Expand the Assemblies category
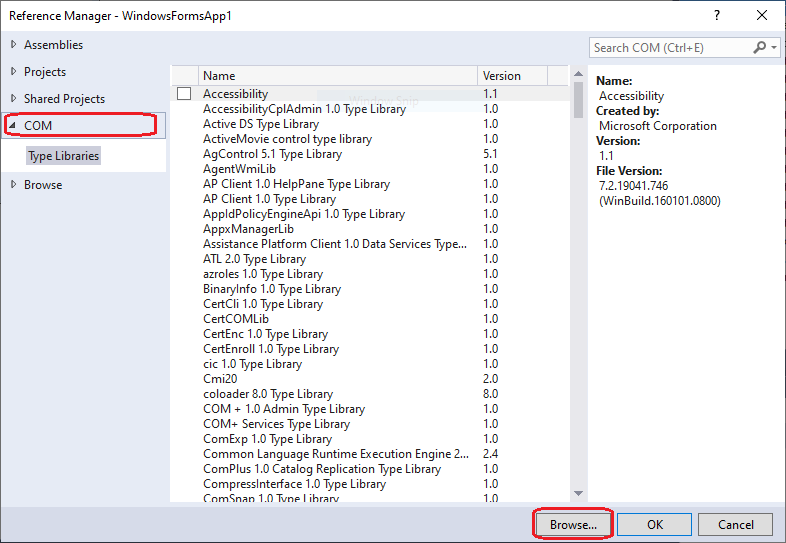The width and height of the screenshot is (786, 543). 14,45
